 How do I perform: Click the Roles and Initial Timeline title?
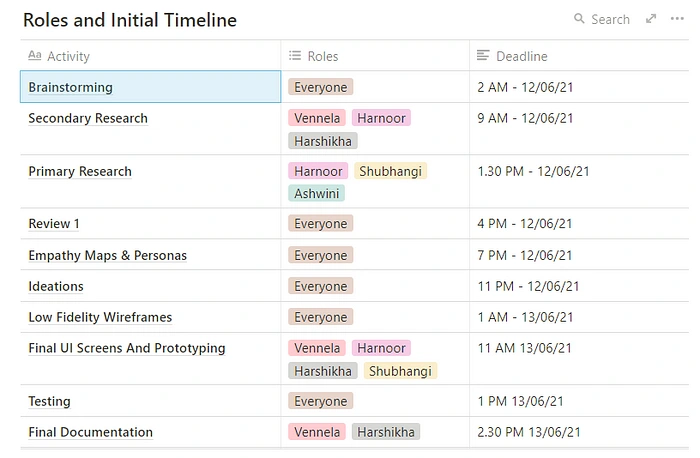[x=130, y=20]
